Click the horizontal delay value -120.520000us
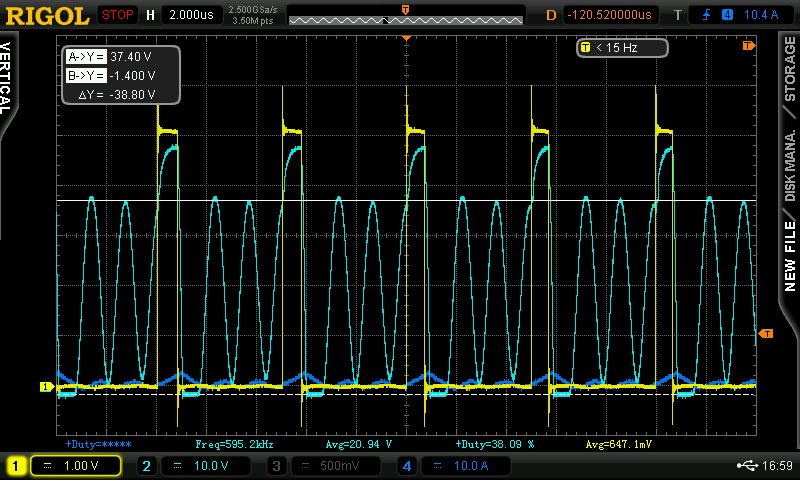This screenshot has width=800, height=480. tap(609, 15)
